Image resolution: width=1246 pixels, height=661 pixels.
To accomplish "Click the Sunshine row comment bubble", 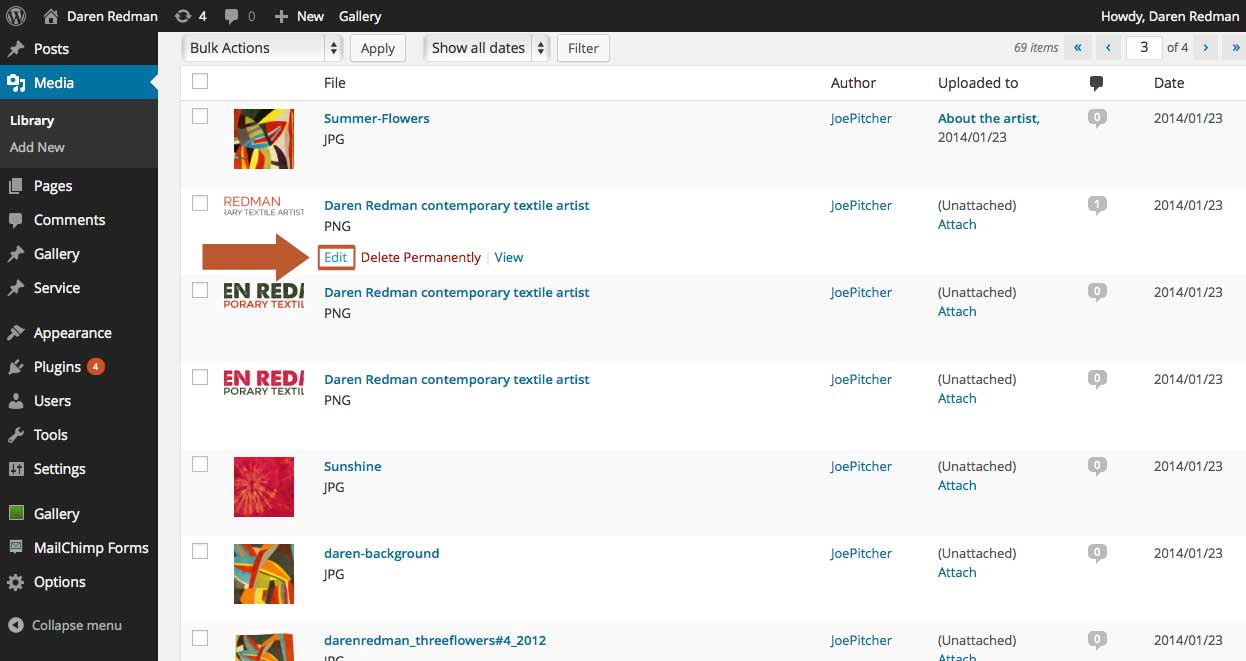I will (x=1097, y=467).
